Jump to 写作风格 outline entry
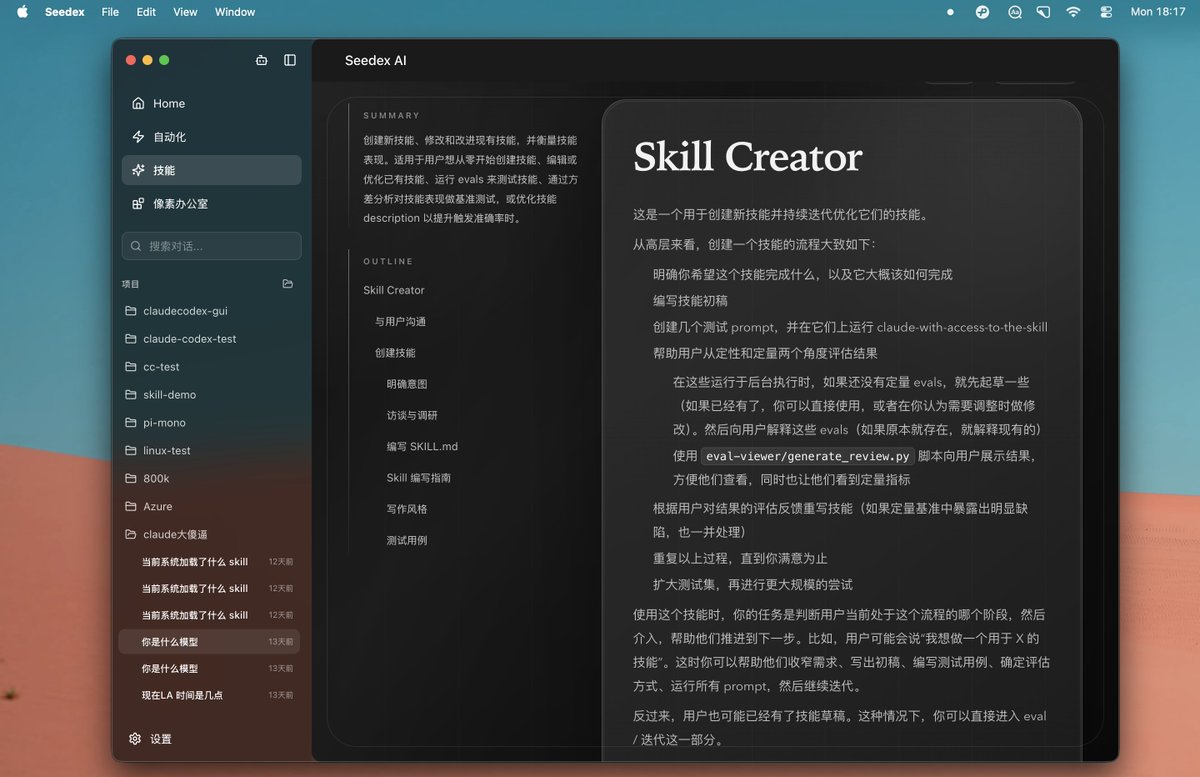Image resolution: width=1200 pixels, height=777 pixels. 407,509
